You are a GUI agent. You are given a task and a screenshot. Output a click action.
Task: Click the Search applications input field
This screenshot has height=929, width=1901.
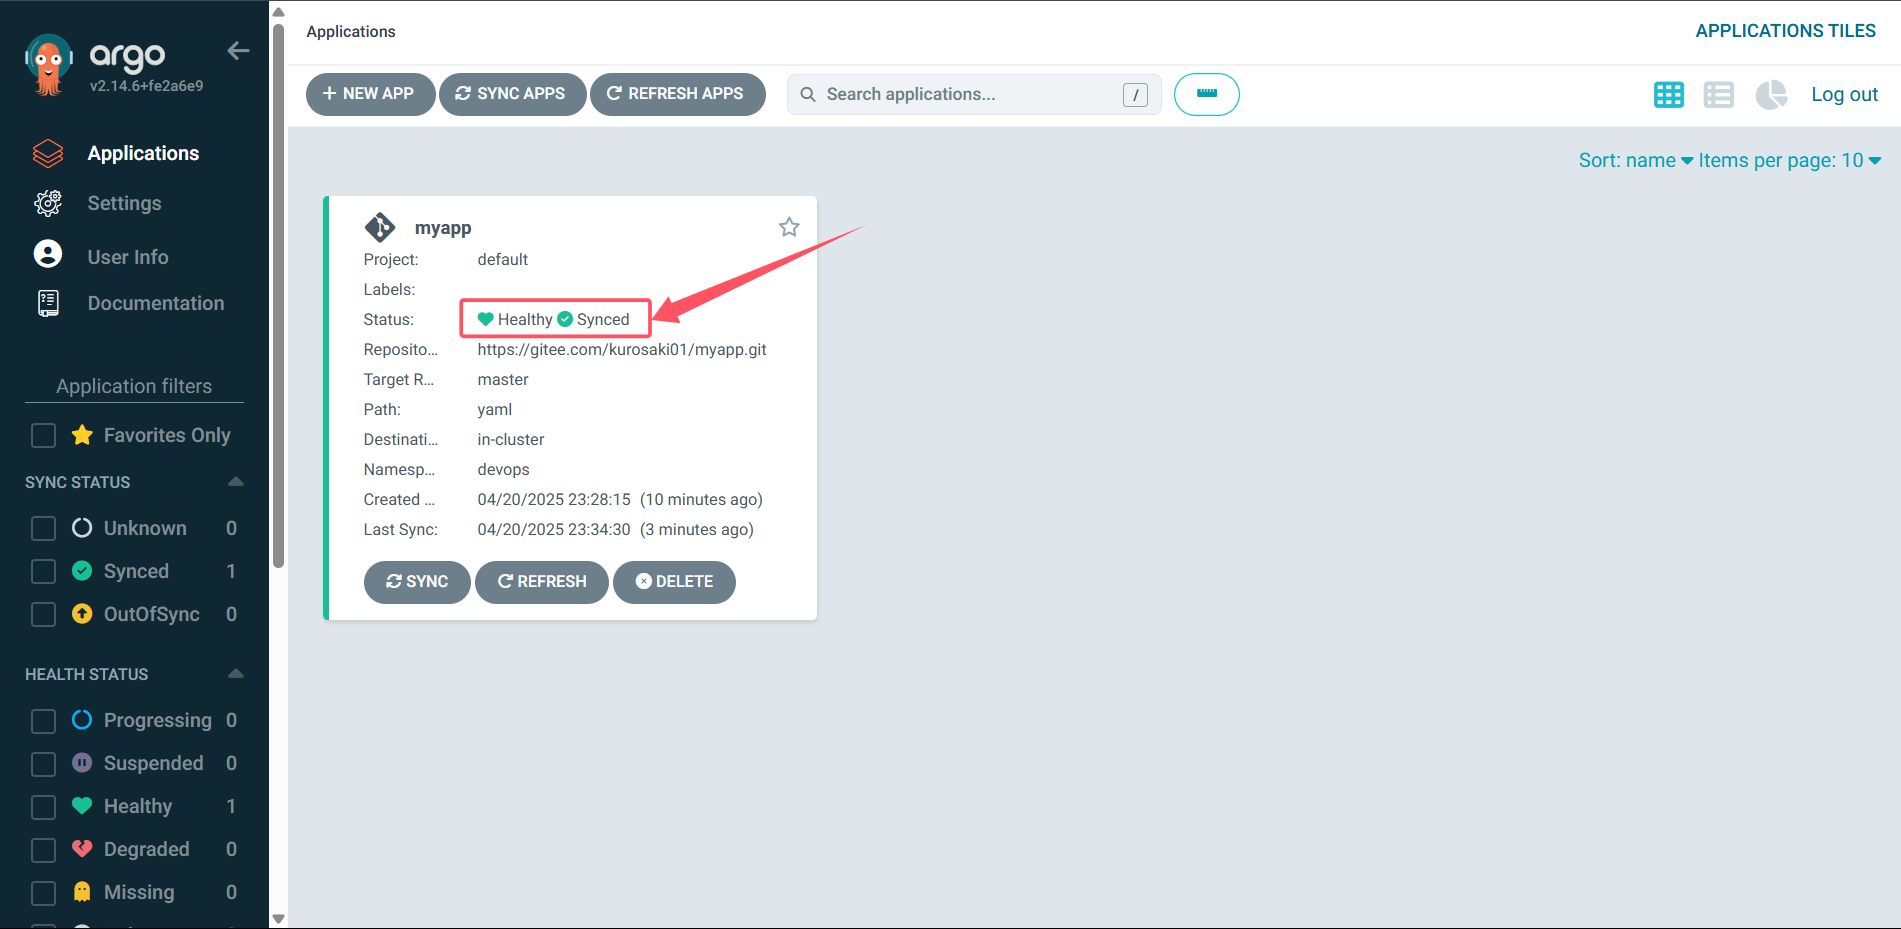(973, 94)
